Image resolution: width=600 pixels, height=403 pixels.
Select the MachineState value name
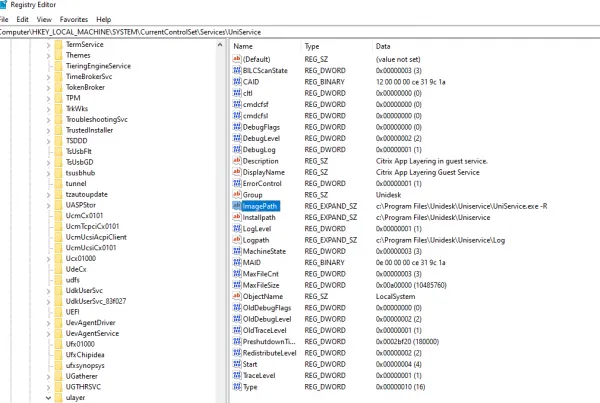tap(264, 251)
